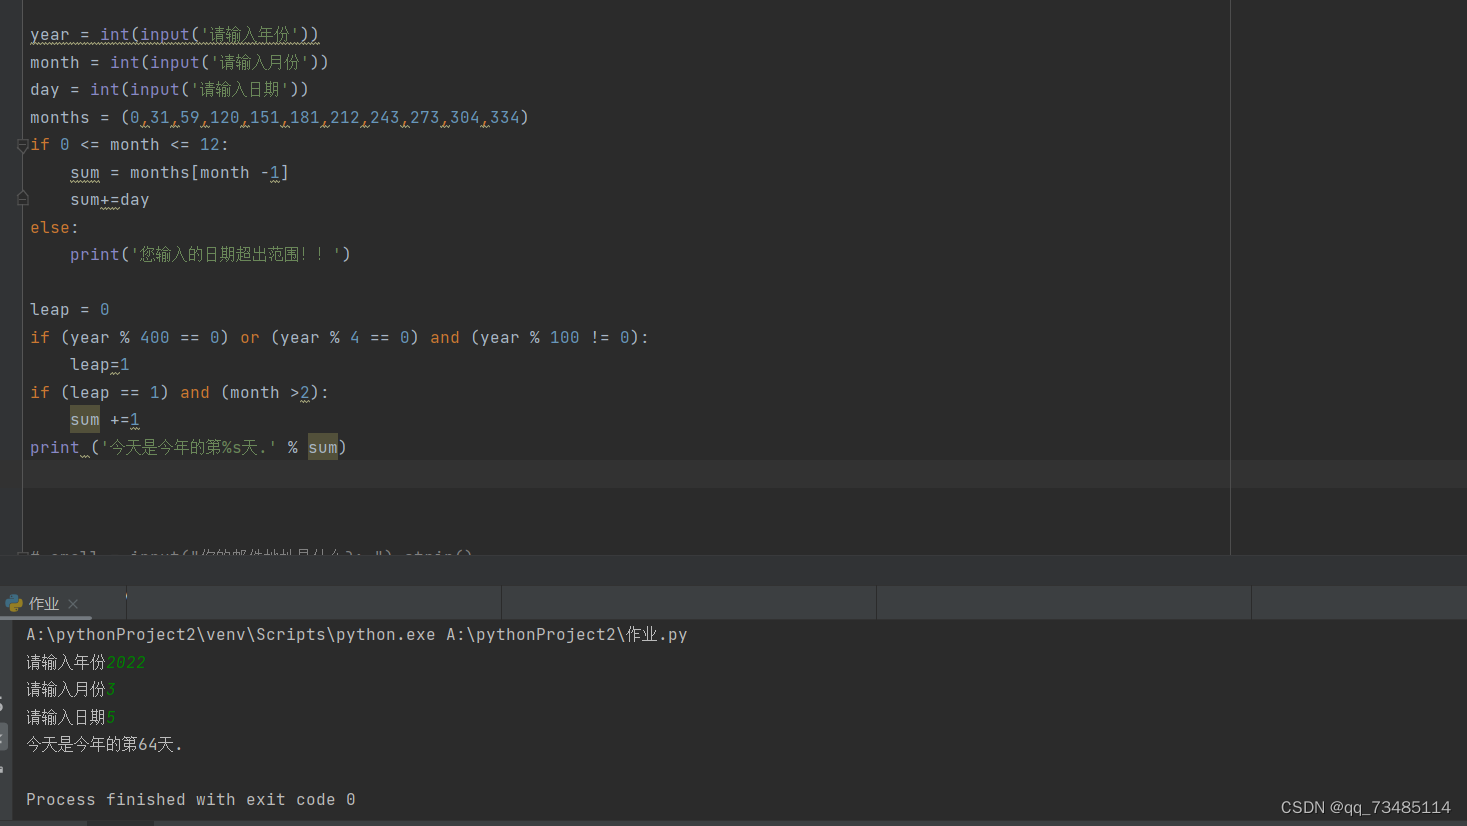Click the print '您输入的日期超出范围' statement

click(x=210, y=255)
